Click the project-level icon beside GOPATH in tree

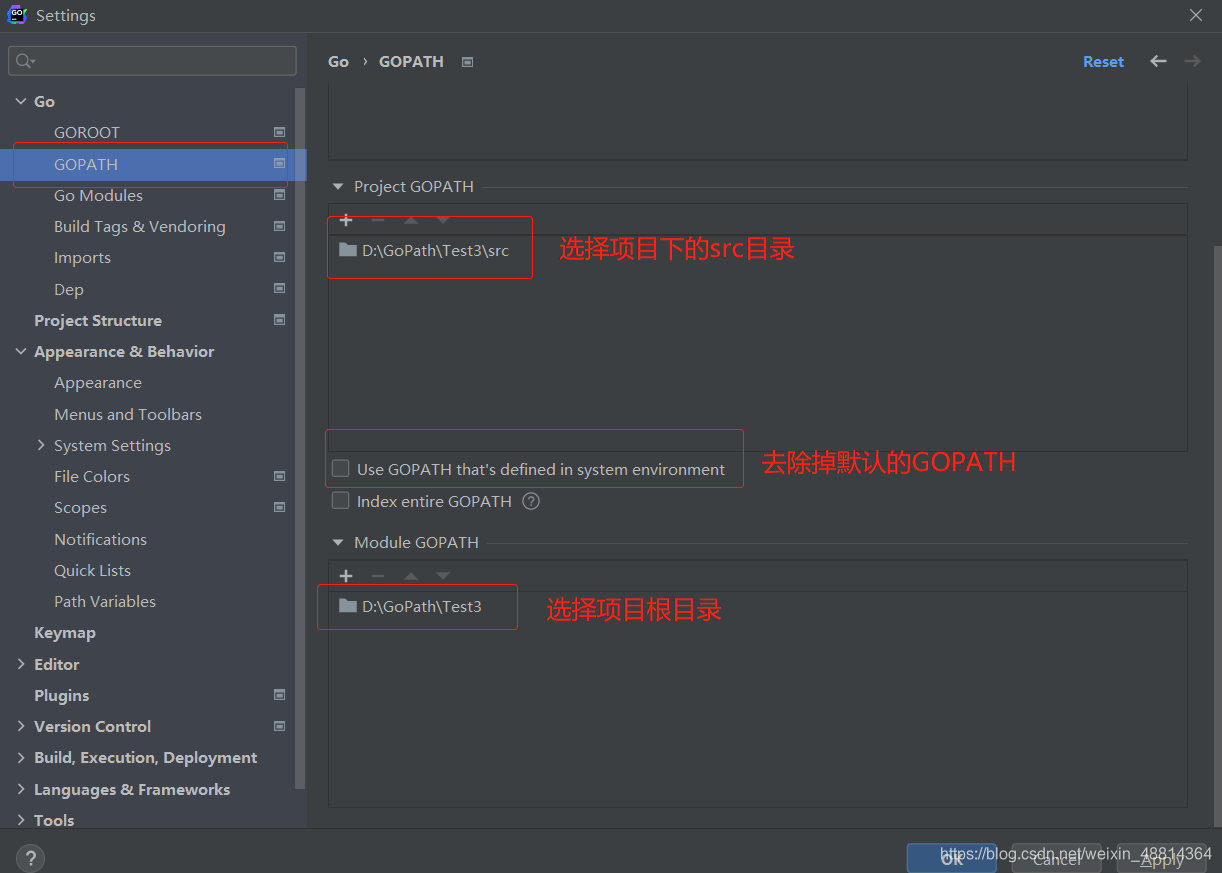coord(280,164)
